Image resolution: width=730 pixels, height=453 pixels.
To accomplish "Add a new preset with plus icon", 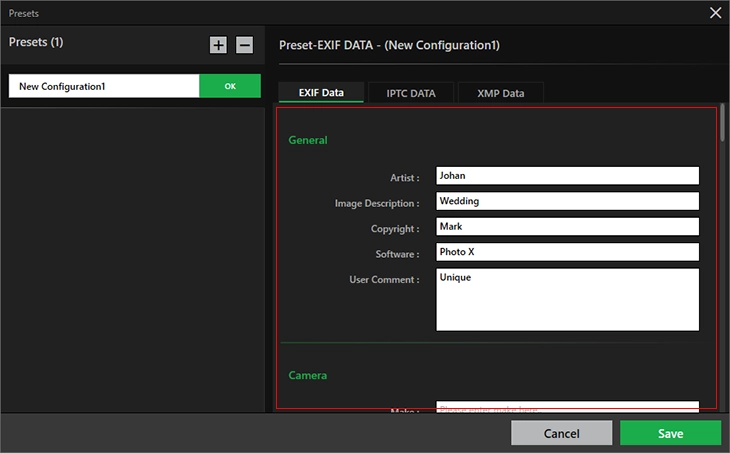I will point(218,45).
